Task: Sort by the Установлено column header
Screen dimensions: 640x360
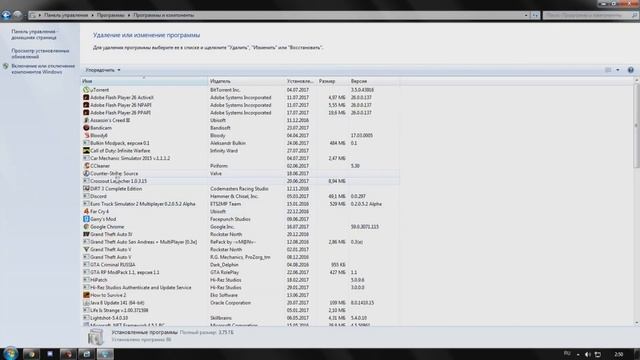Action: pos(301,81)
